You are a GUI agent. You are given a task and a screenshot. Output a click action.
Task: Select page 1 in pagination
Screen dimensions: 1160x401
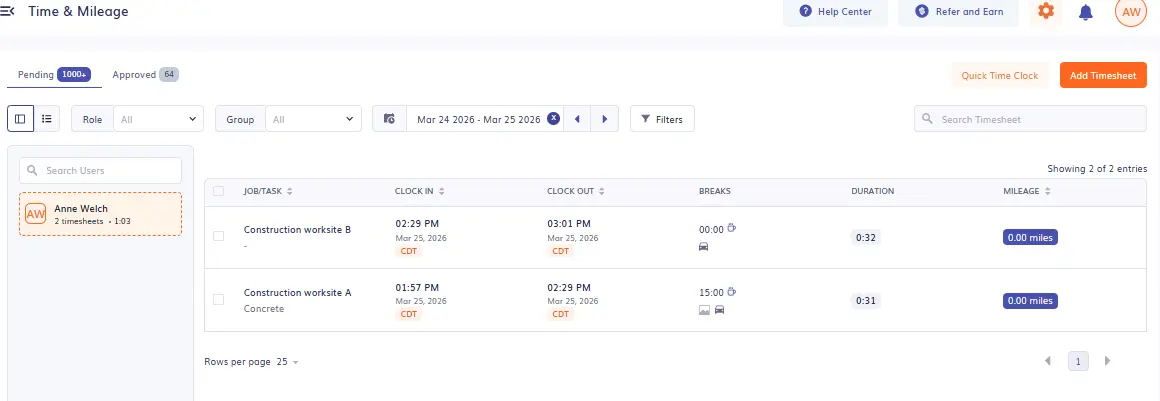click(x=1078, y=361)
